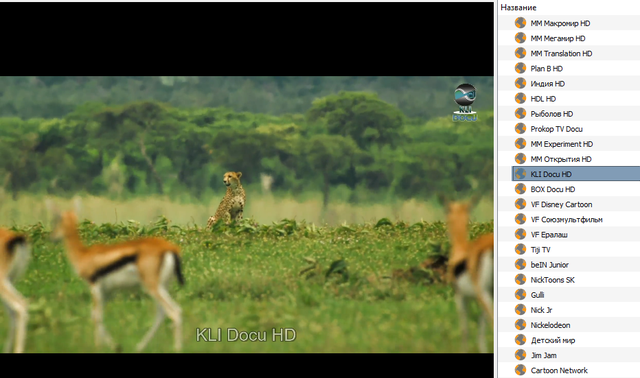Click the icon beside Рыболов HD
Viewport: 640px width, 378px height.
520,113
